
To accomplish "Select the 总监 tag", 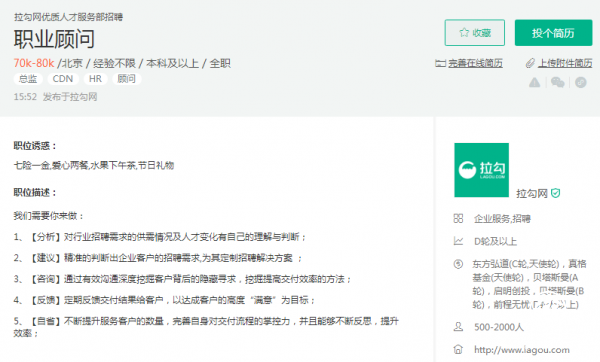I will tap(28, 79).
